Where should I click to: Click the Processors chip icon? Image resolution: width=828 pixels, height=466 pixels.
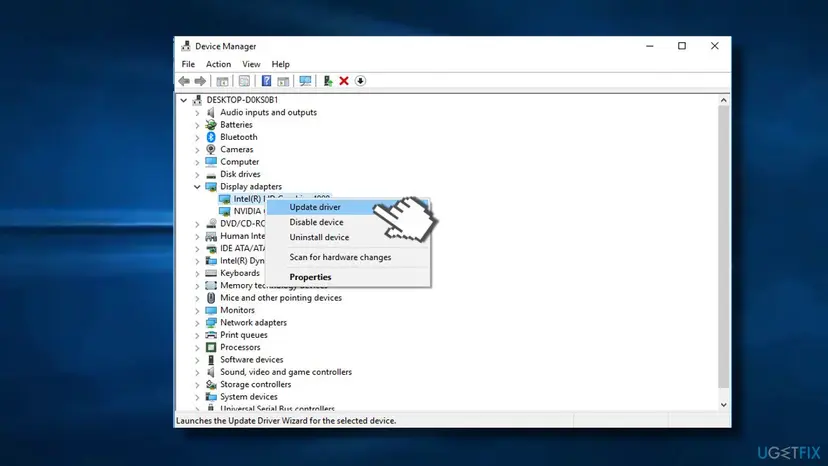[211, 347]
